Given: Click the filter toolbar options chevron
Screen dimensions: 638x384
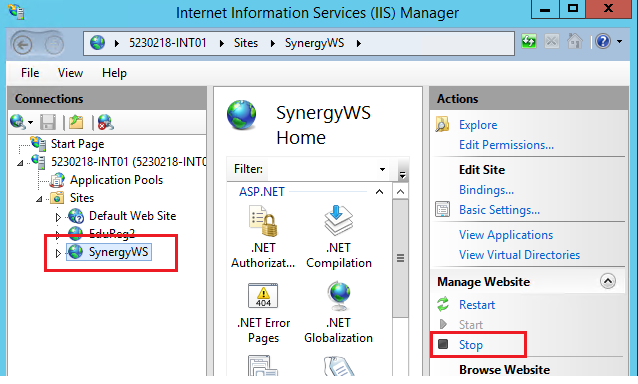Looking at the screenshot, I should (x=402, y=174).
